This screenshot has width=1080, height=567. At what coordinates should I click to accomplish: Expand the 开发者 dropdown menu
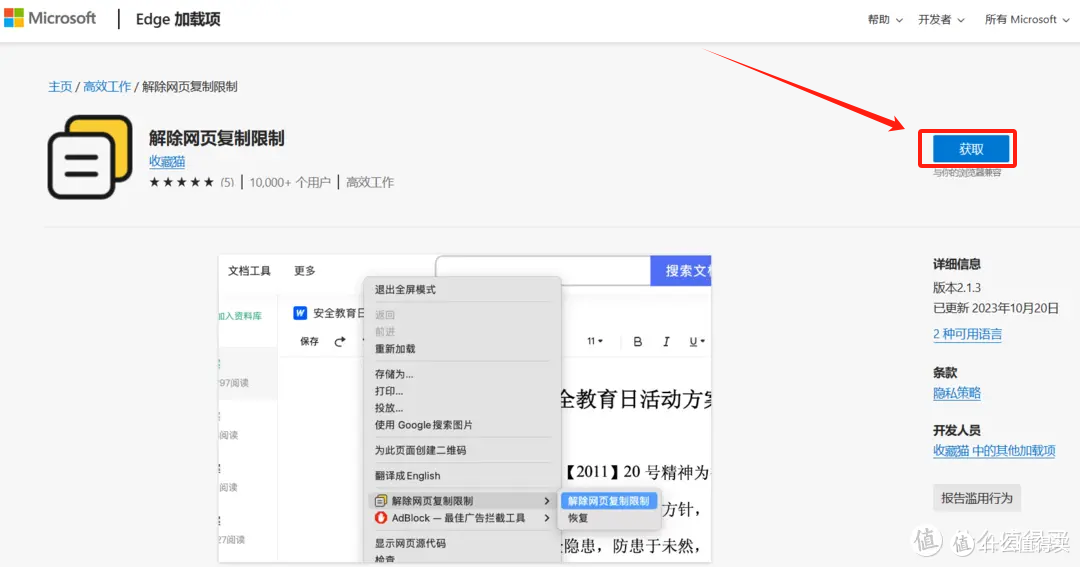coord(941,20)
